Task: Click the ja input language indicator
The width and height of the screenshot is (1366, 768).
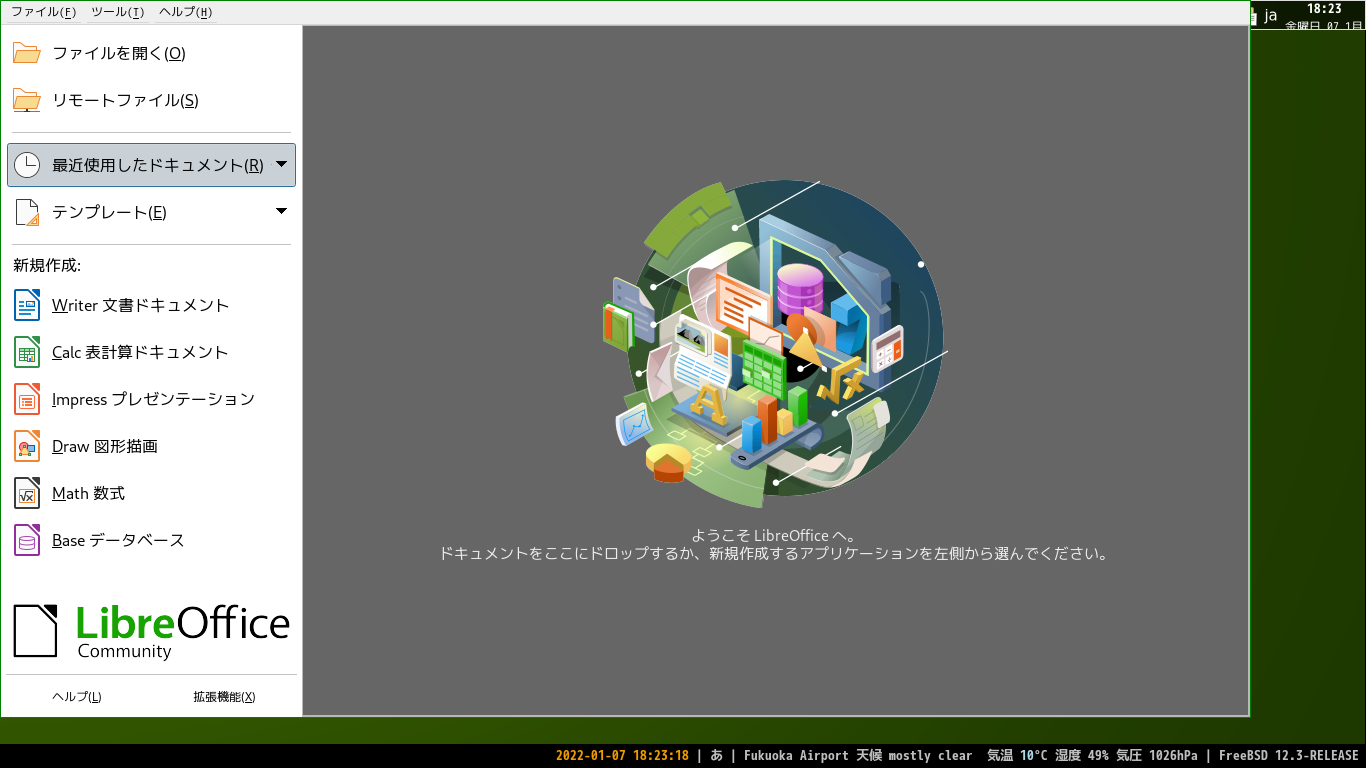Action: coord(1271,15)
